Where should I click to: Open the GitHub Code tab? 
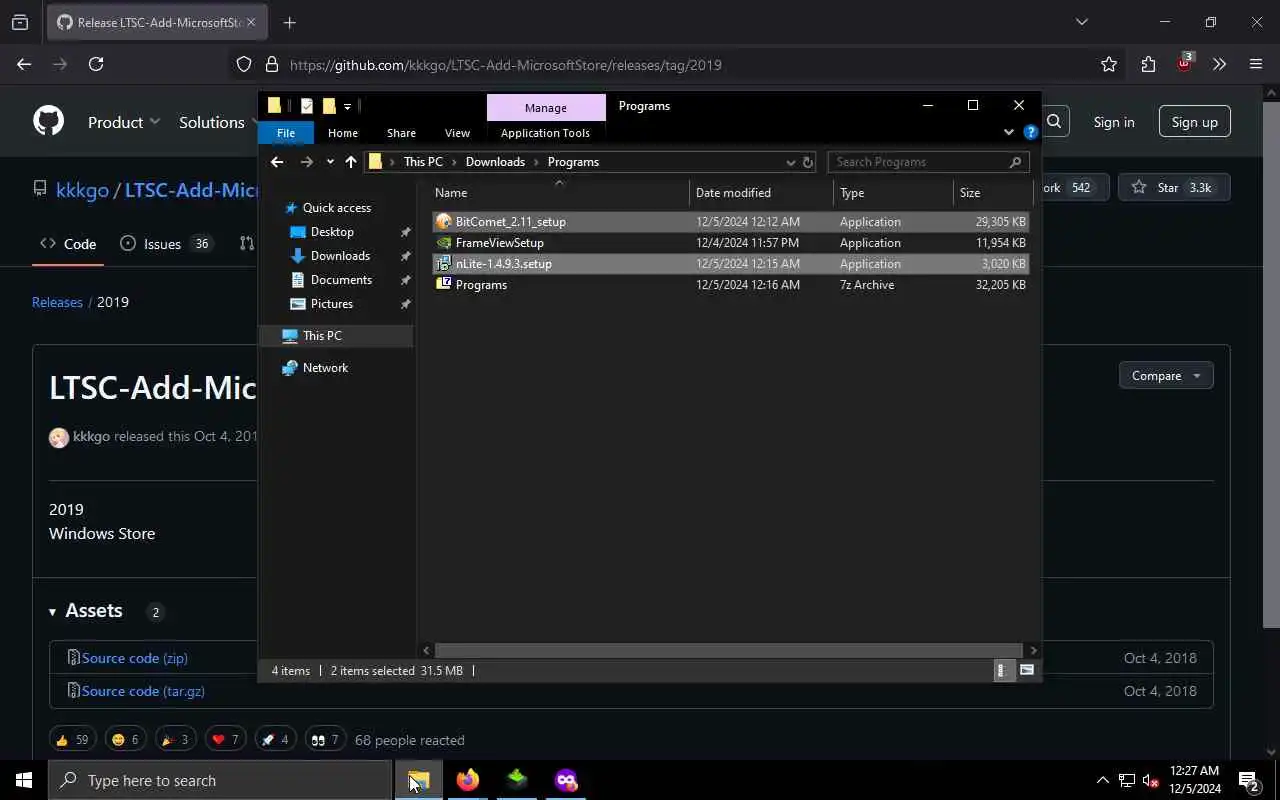click(x=68, y=244)
